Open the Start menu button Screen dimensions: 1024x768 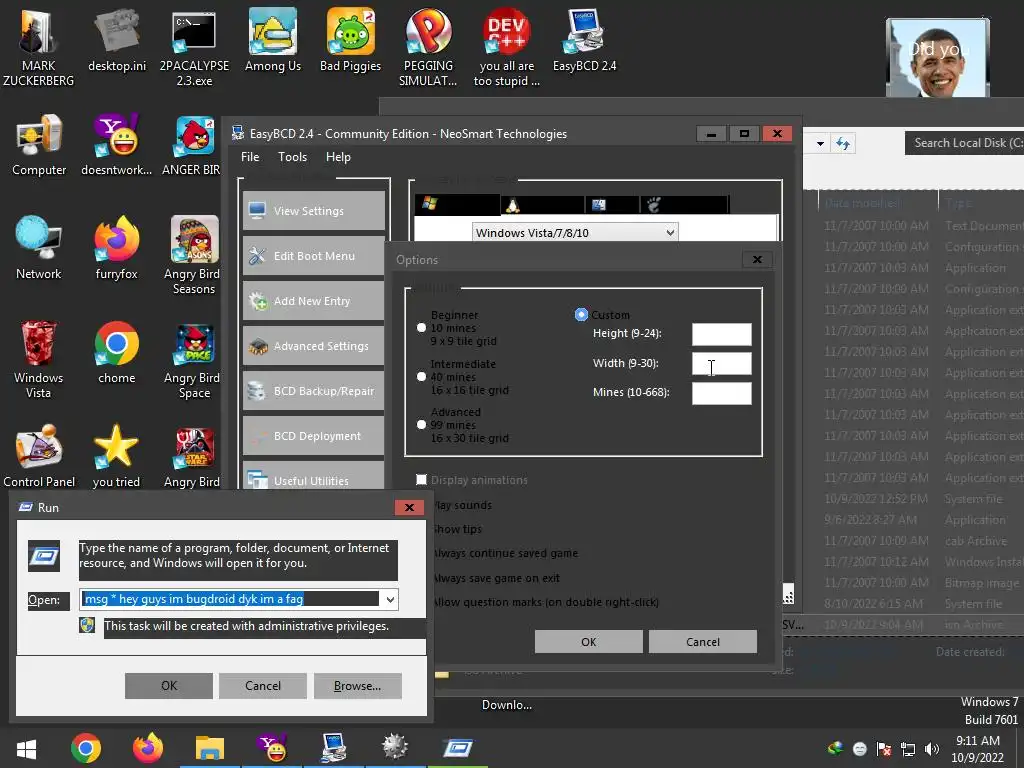(x=26, y=748)
